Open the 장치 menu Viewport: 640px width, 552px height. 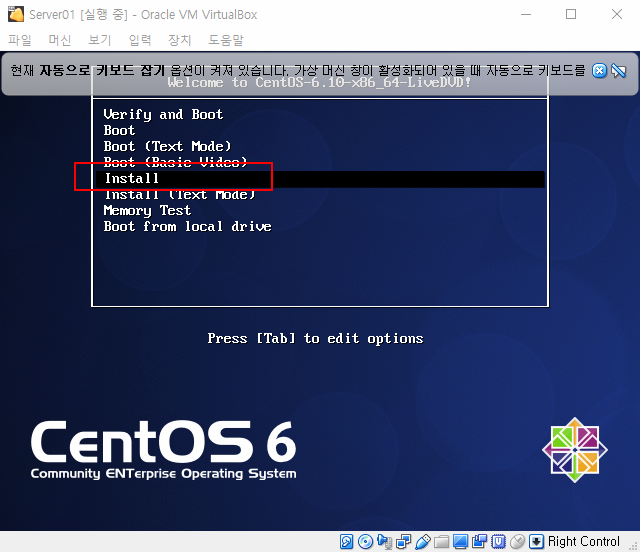tap(180, 40)
